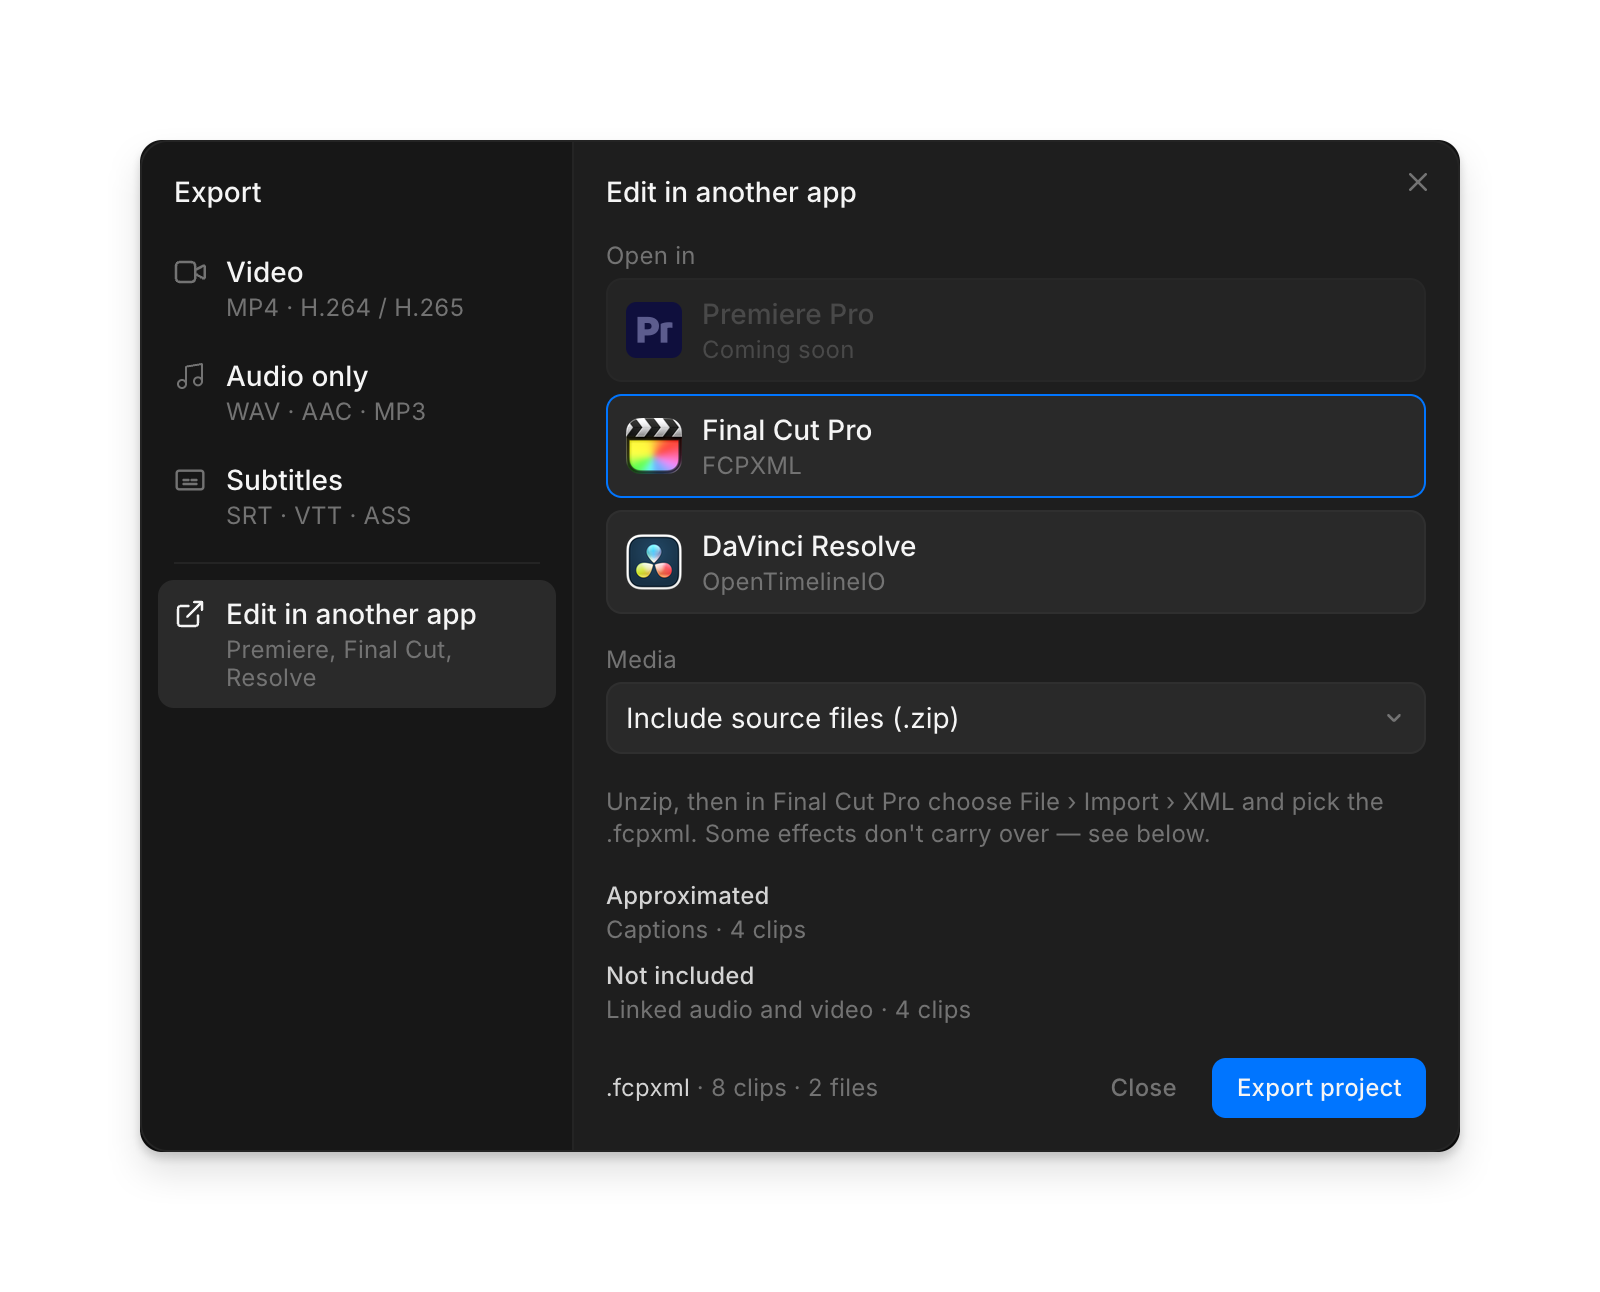Image resolution: width=1600 pixels, height=1292 pixels.
Task: Switch to Audio only export
Action: pyautogui.click(x=357, y=393)
